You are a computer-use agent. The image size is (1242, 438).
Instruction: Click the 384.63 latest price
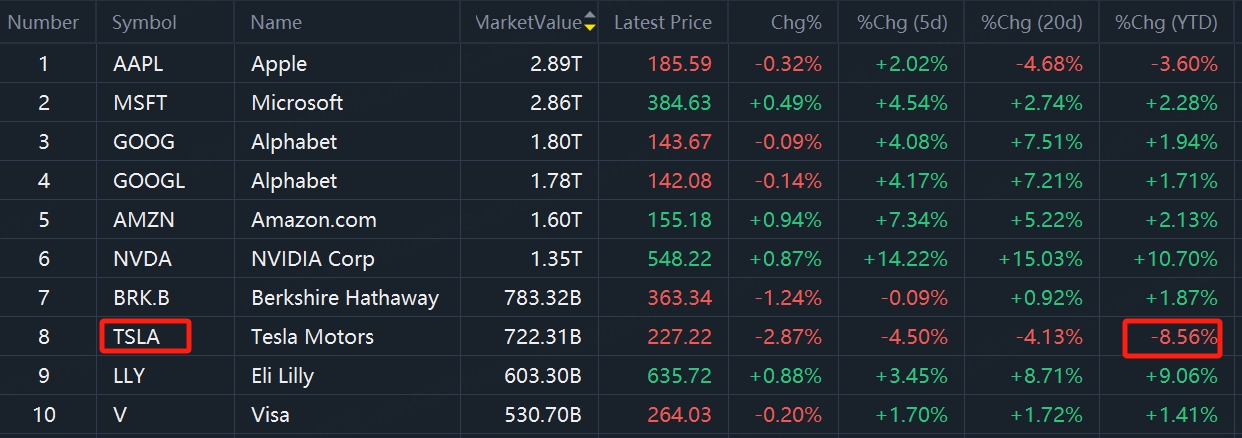coord(680,103)
